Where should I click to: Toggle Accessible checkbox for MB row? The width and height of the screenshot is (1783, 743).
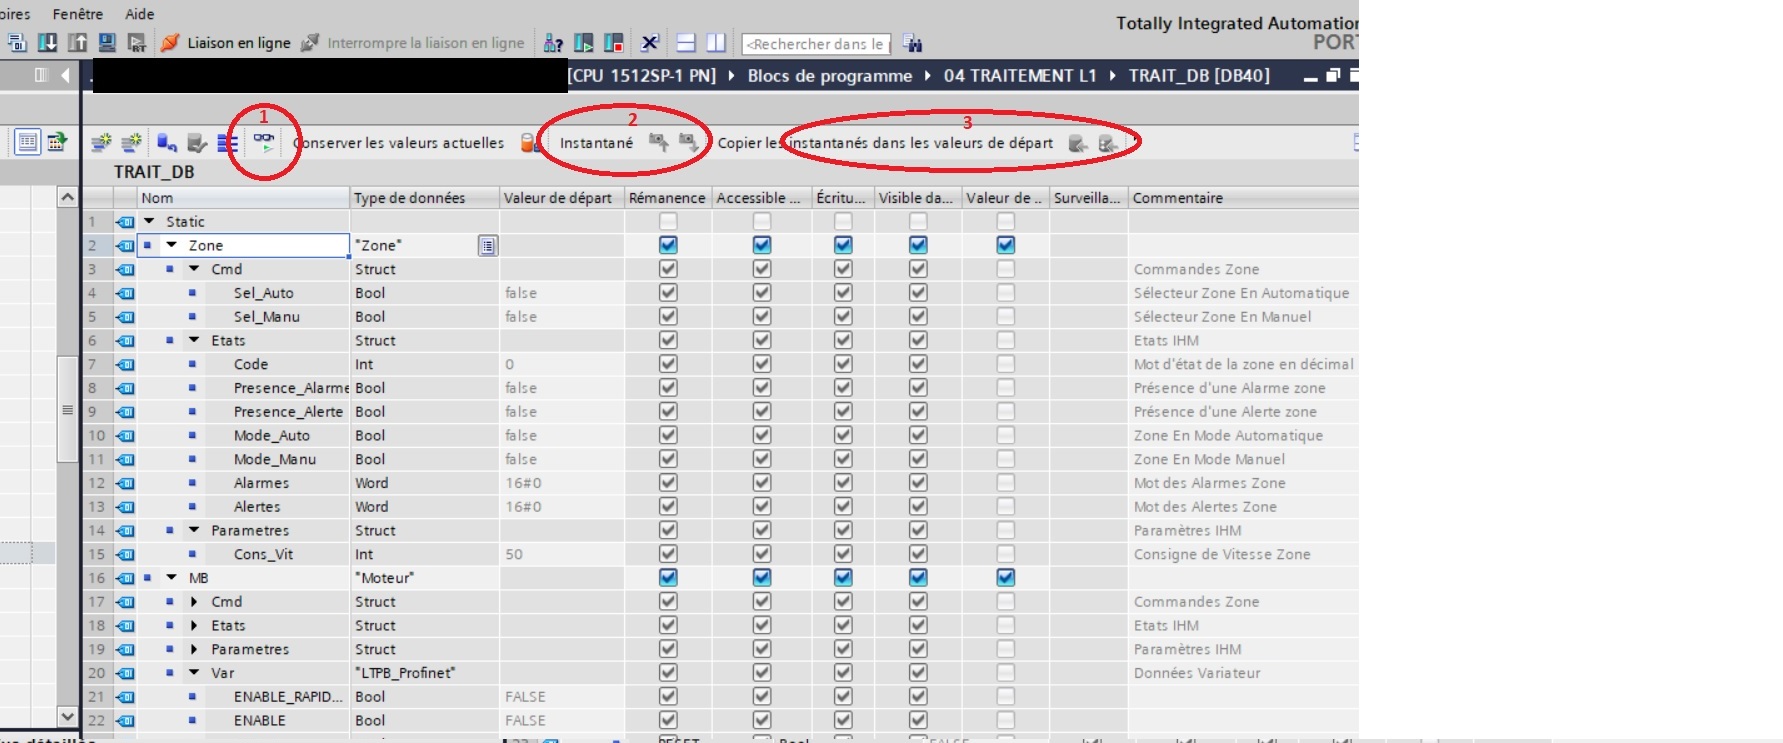pyautogui.click(x=762, y=578)
